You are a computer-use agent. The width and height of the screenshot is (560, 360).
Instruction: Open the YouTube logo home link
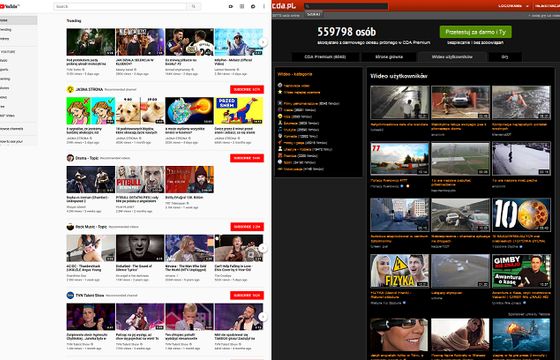tap(10, 6)
